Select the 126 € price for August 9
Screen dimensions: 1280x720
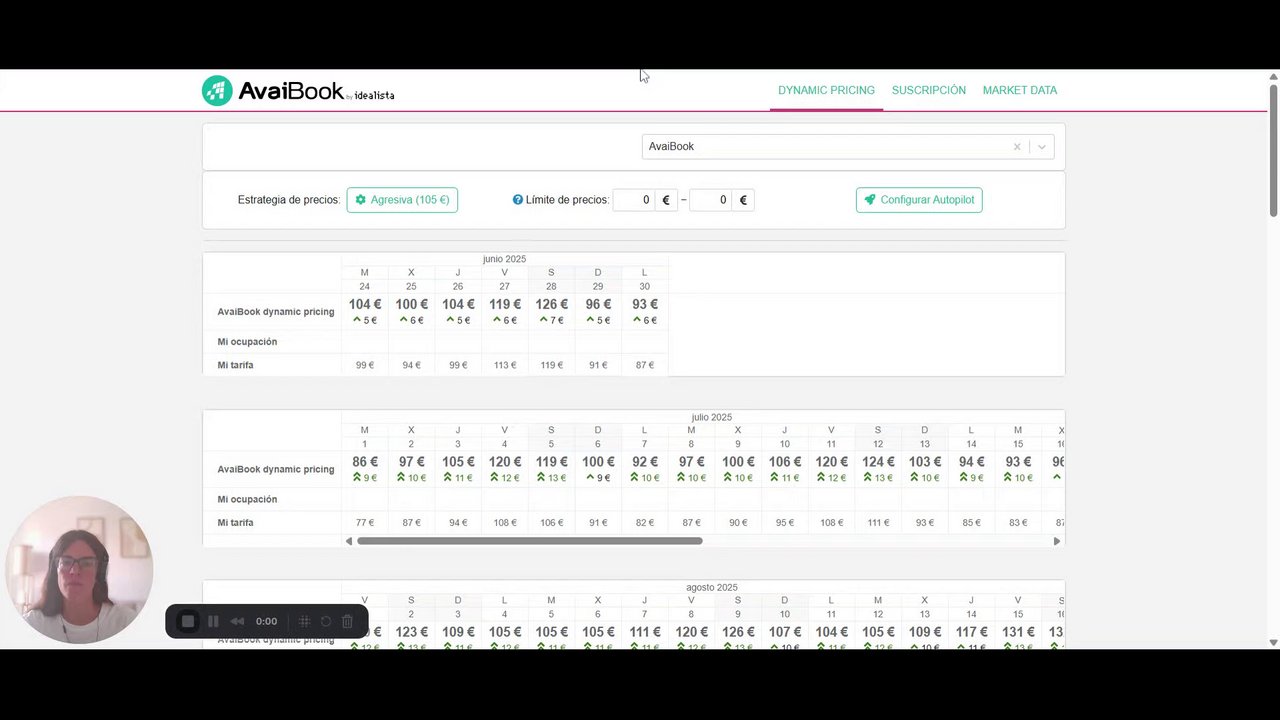pos(738,632)
